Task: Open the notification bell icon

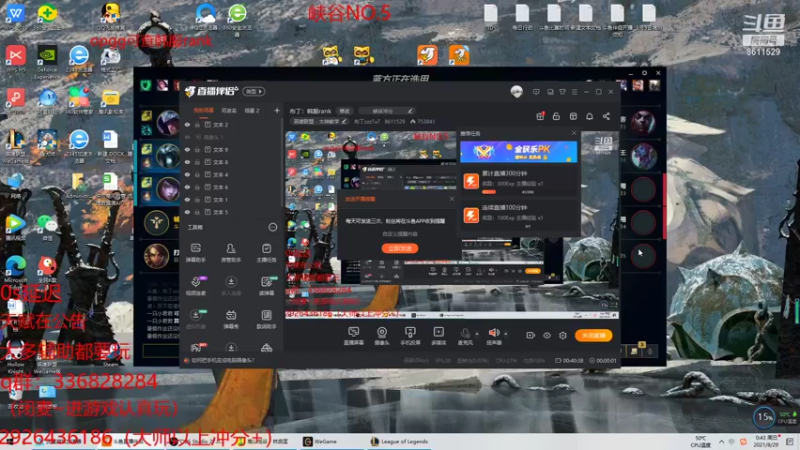Action: pos(589,116)
